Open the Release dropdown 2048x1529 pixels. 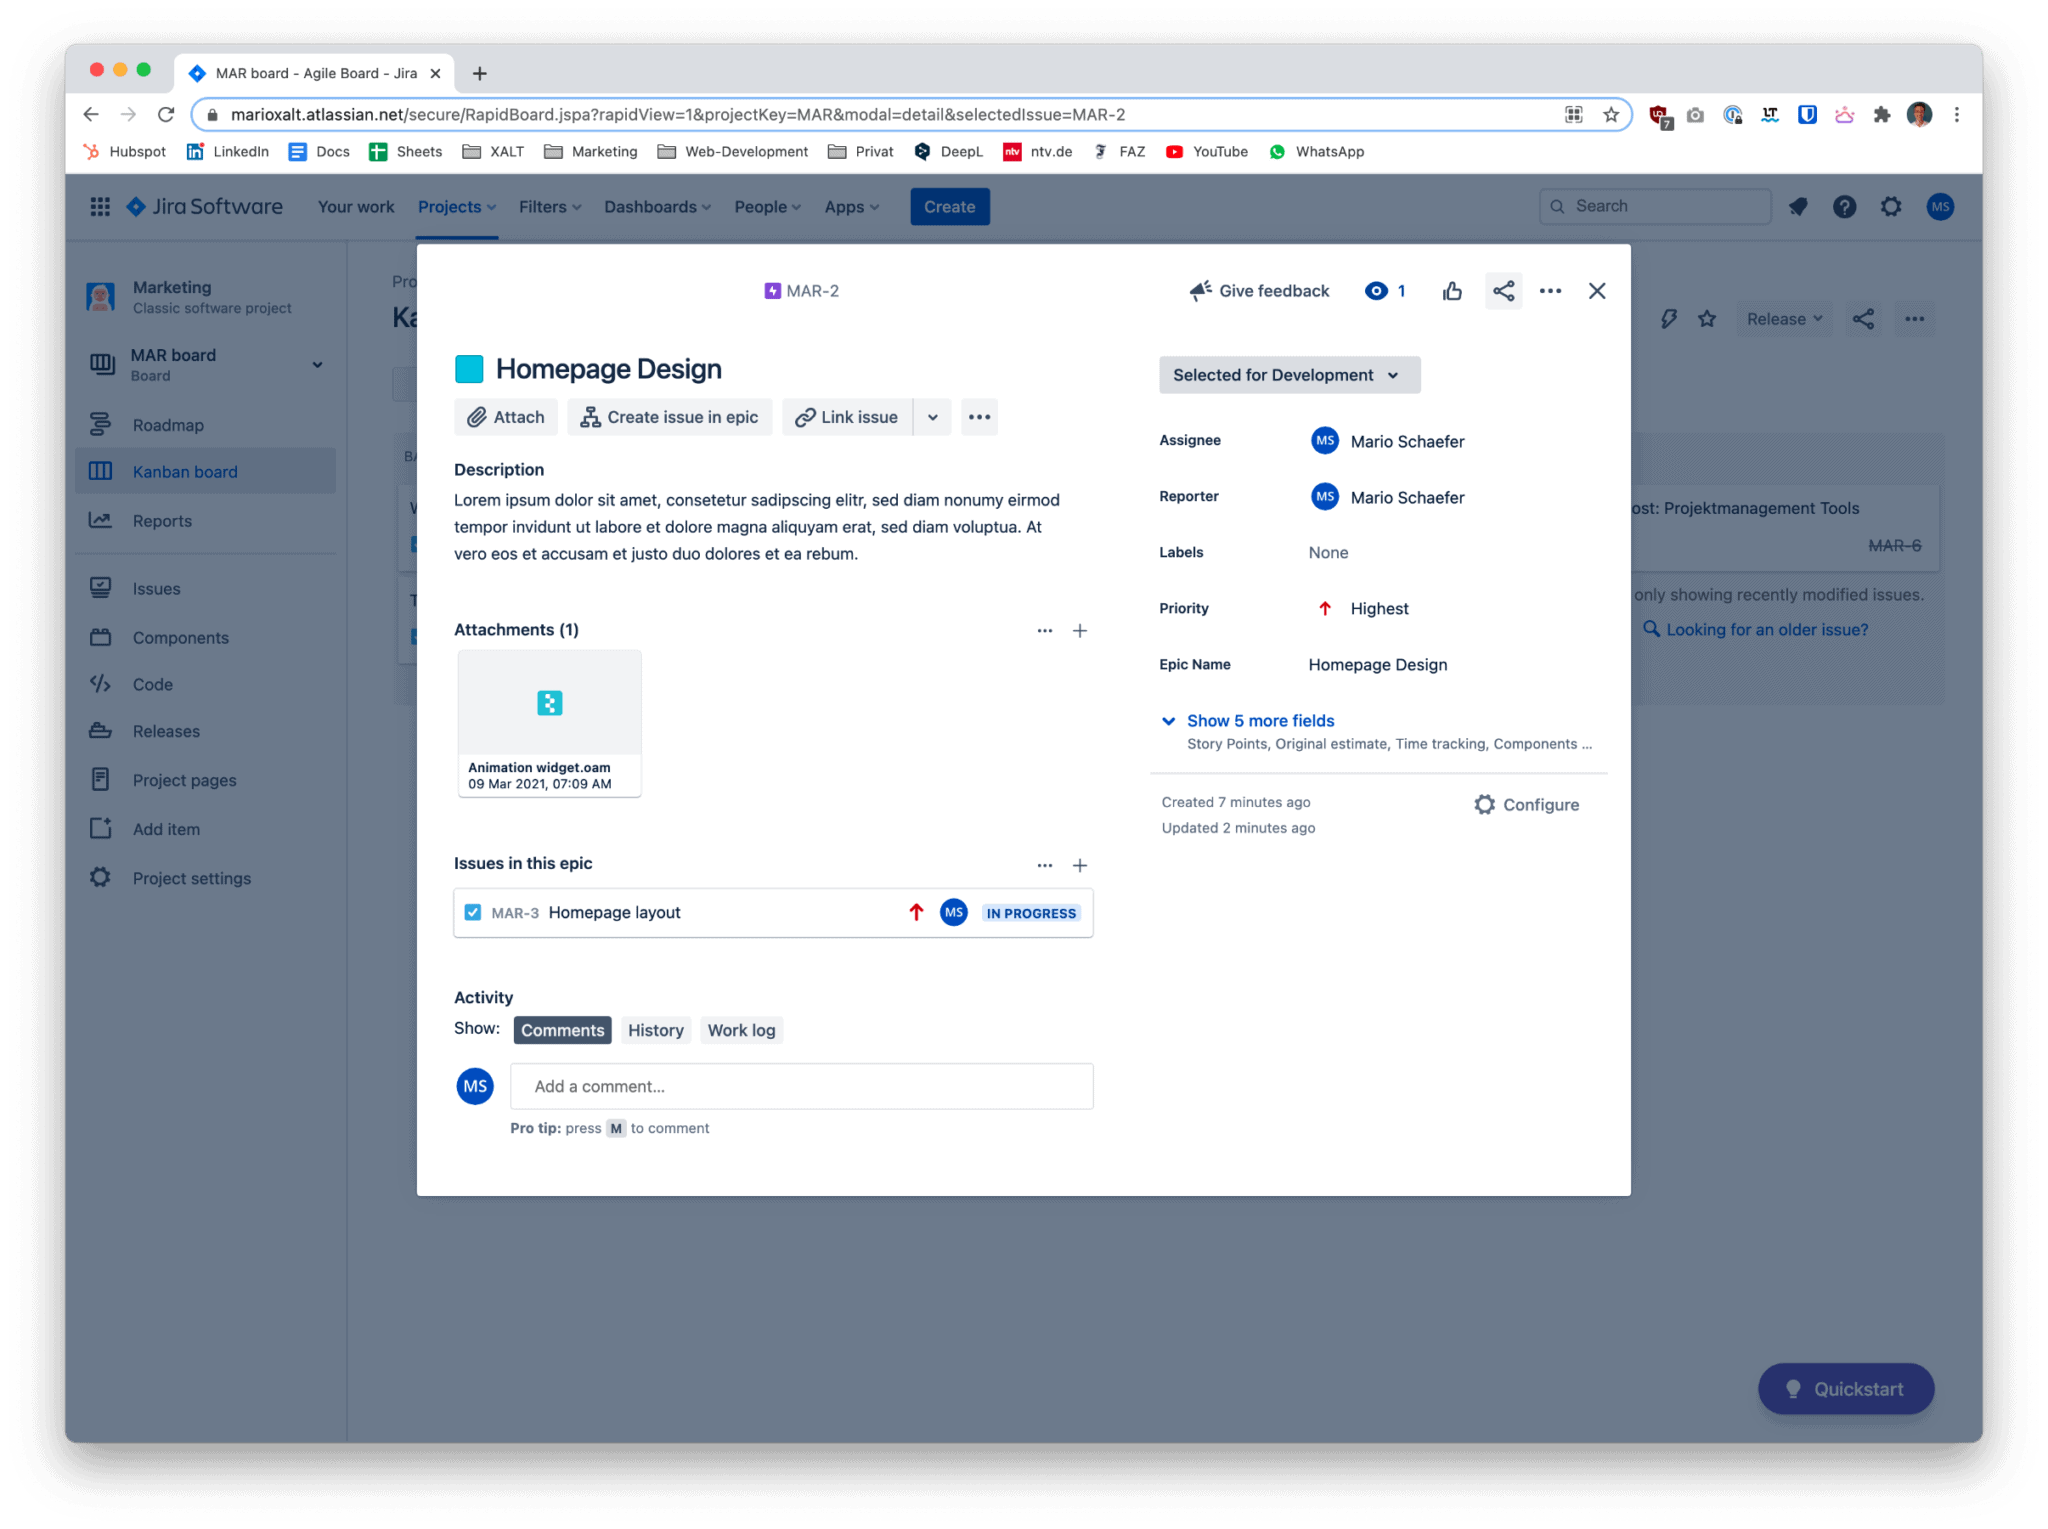[1784, 318]
